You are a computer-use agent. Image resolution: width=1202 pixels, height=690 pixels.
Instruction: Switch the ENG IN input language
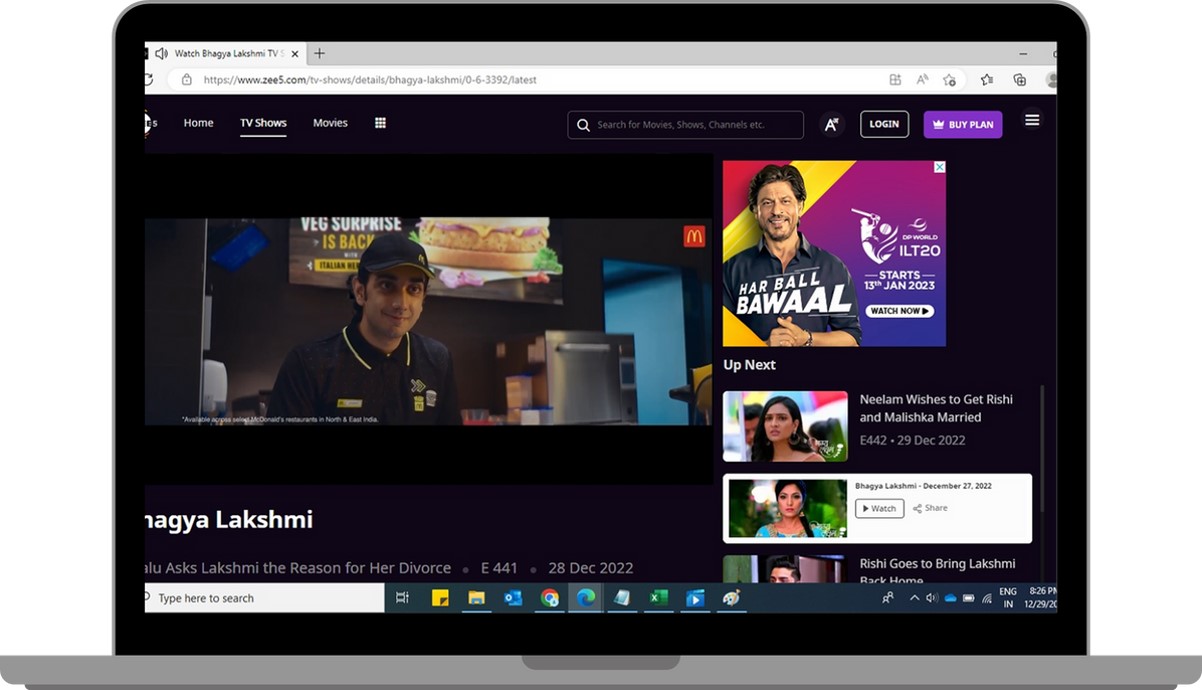[x=1008, y=598]
